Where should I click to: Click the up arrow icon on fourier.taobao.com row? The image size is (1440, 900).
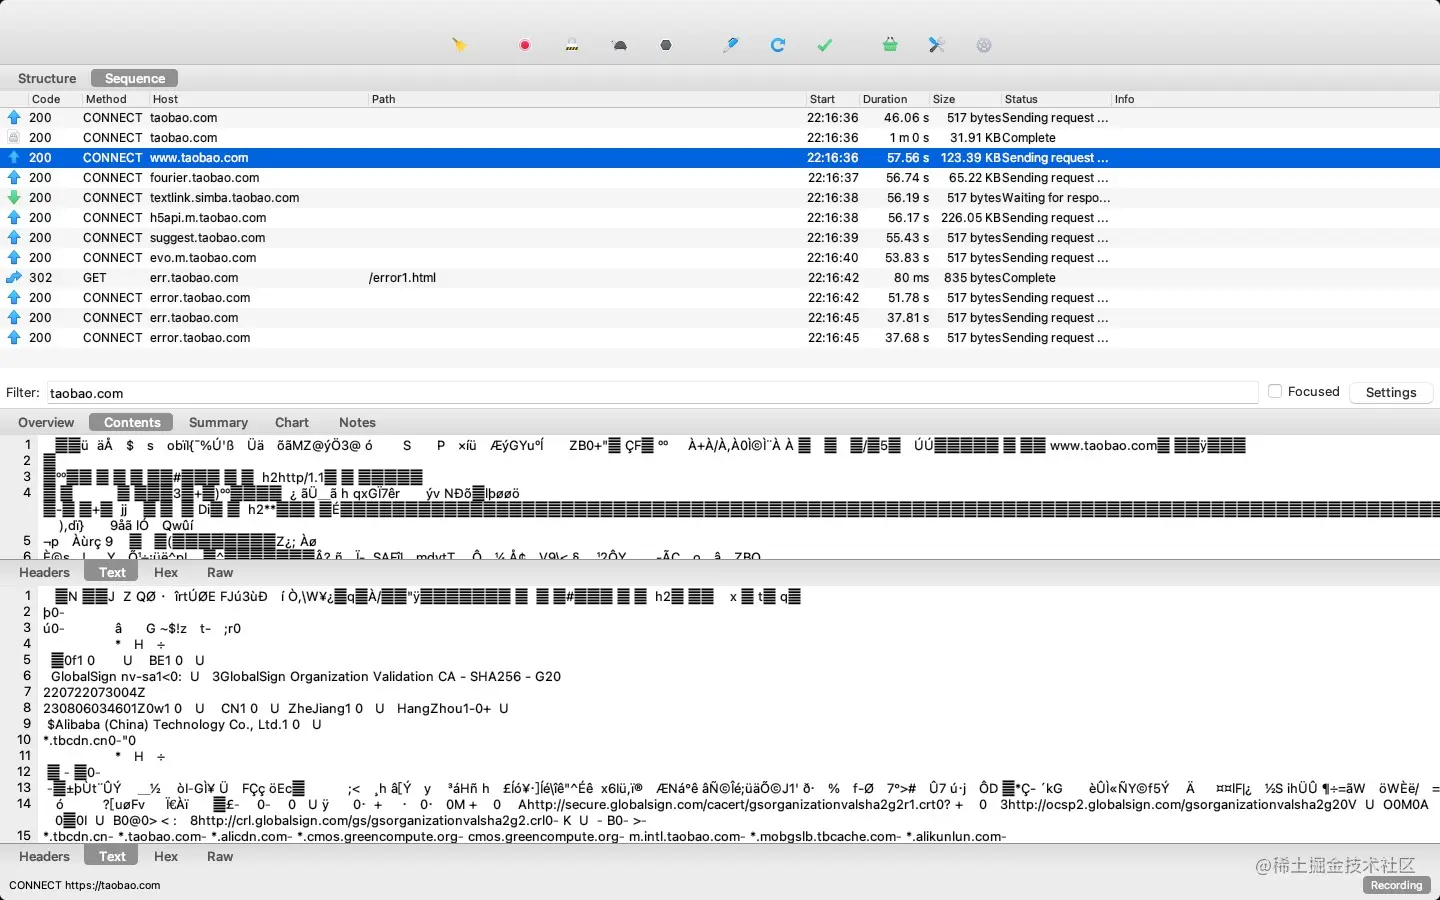14,178
